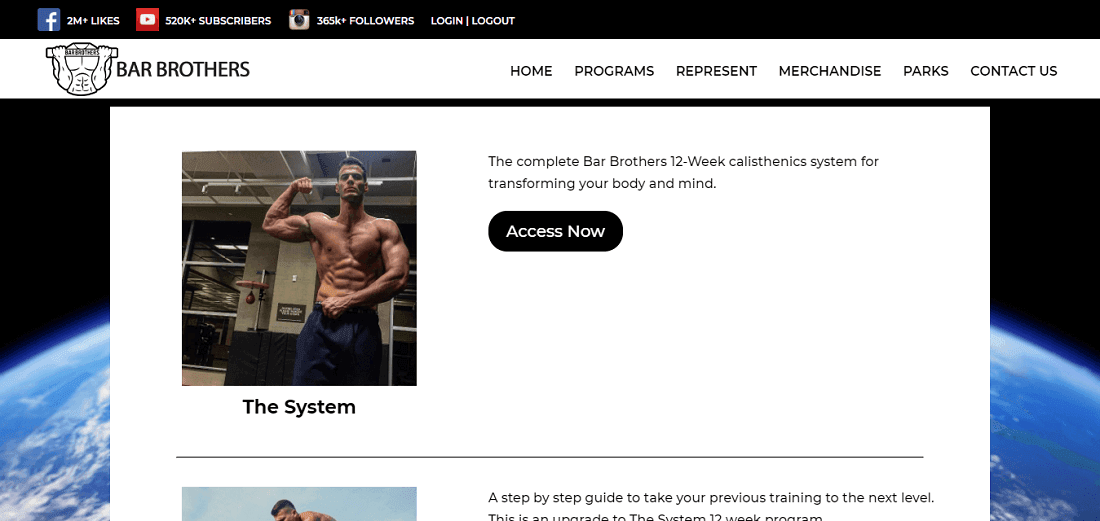The width and height of the screenshot is (1100, 521).
Task: Open the Facebook icon in top bar
Action: click(48, 20)
